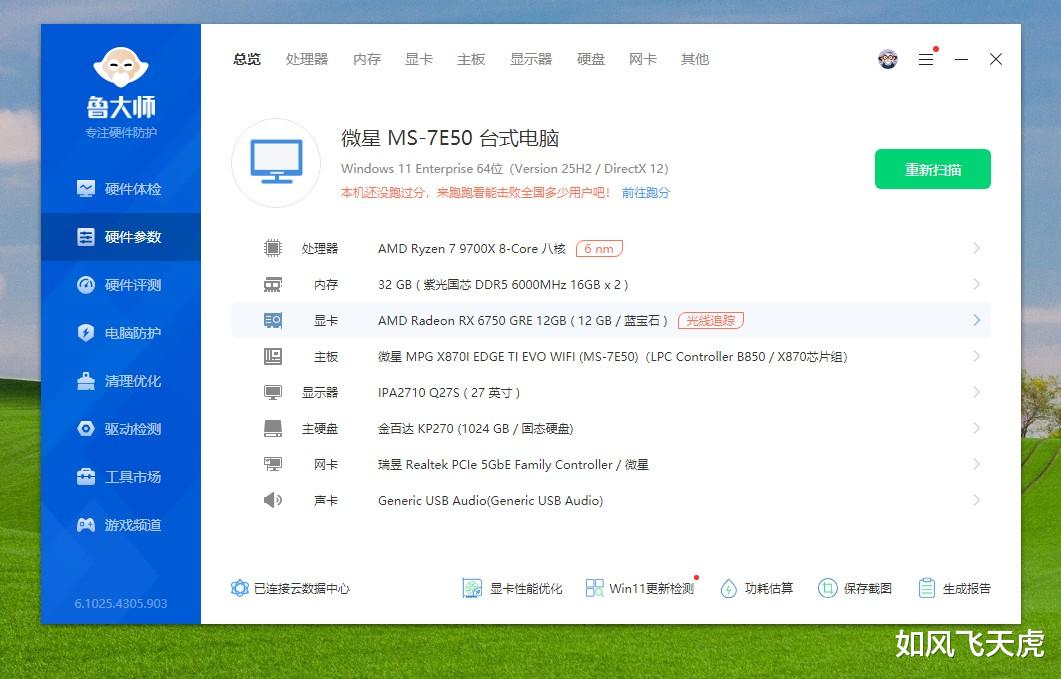Switch to the 其他 tab

695,60
